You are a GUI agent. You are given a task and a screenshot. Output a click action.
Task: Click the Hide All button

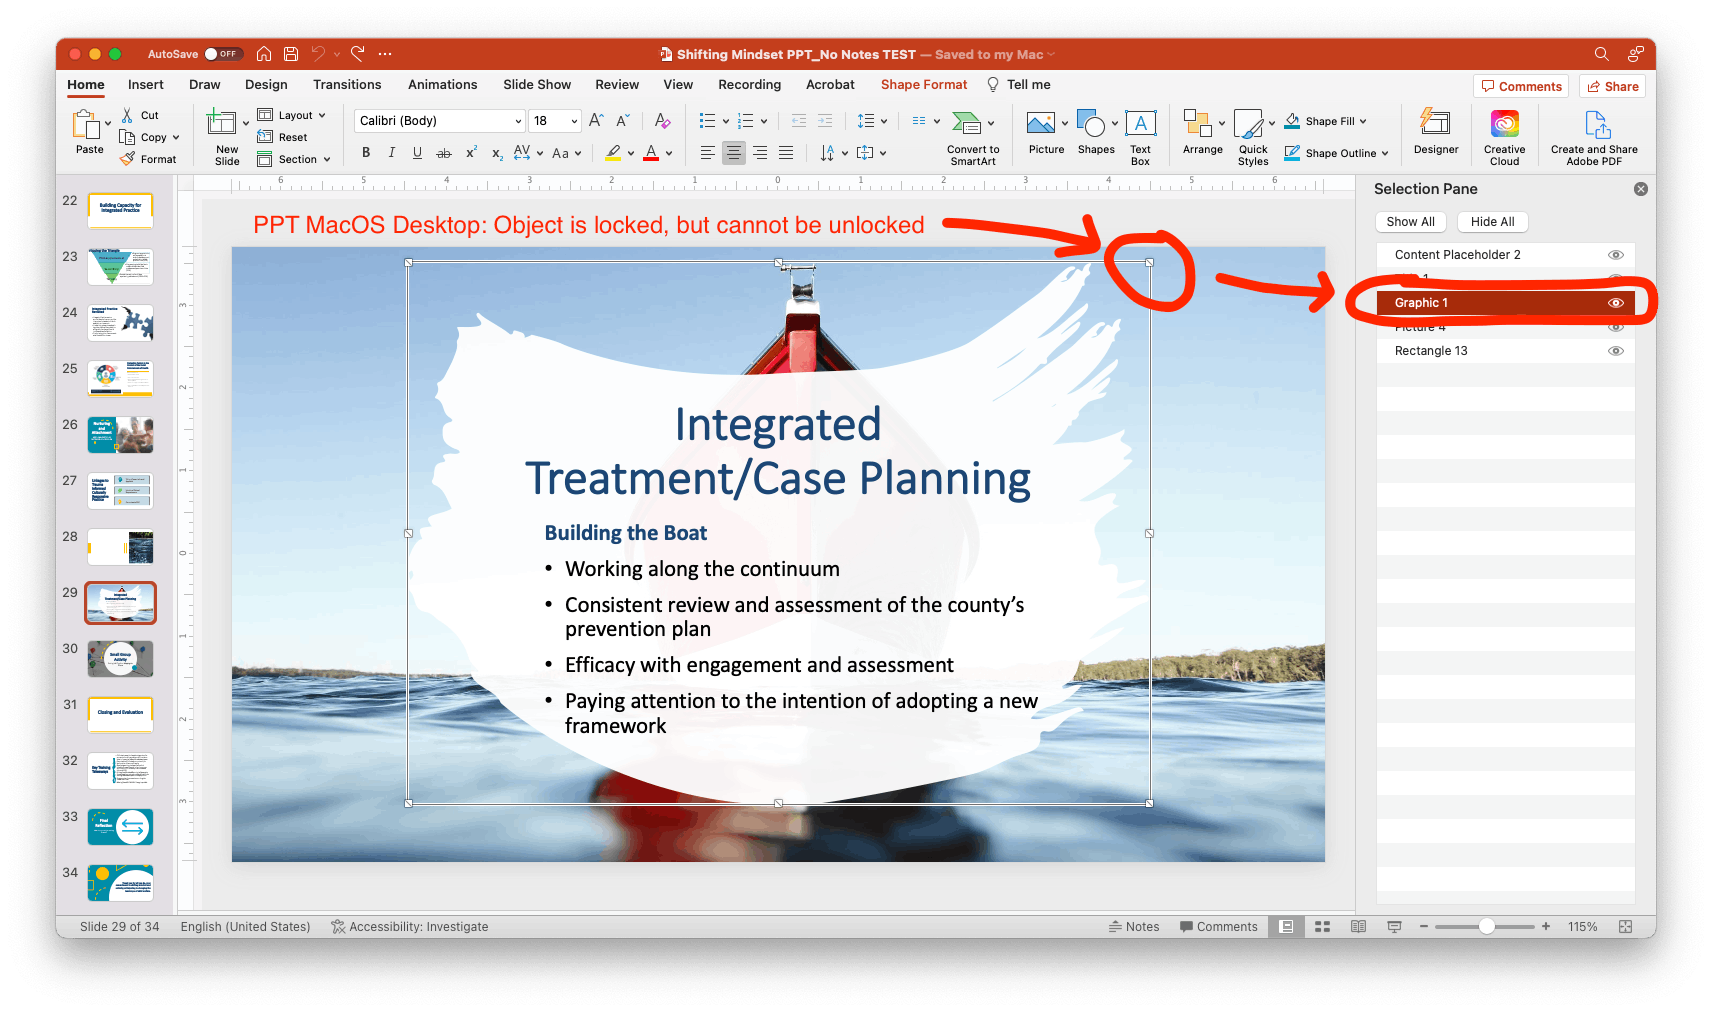pyautogui.click(x=1491, y=221)
